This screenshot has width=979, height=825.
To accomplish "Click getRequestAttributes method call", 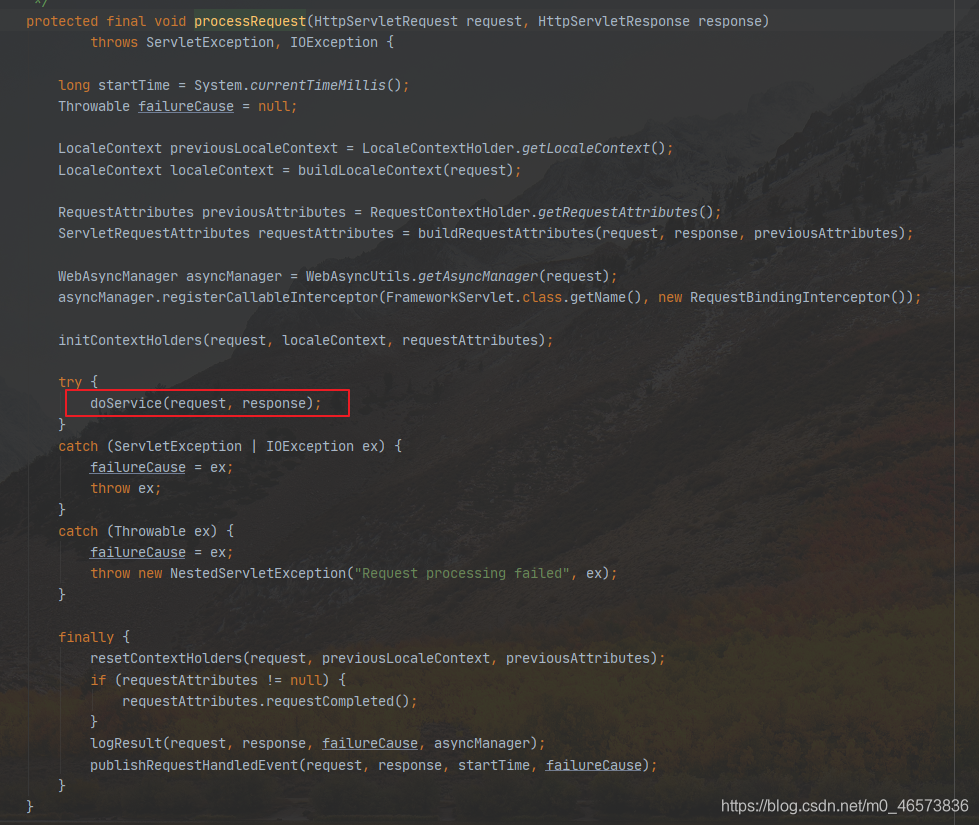I will coord(617,212).
